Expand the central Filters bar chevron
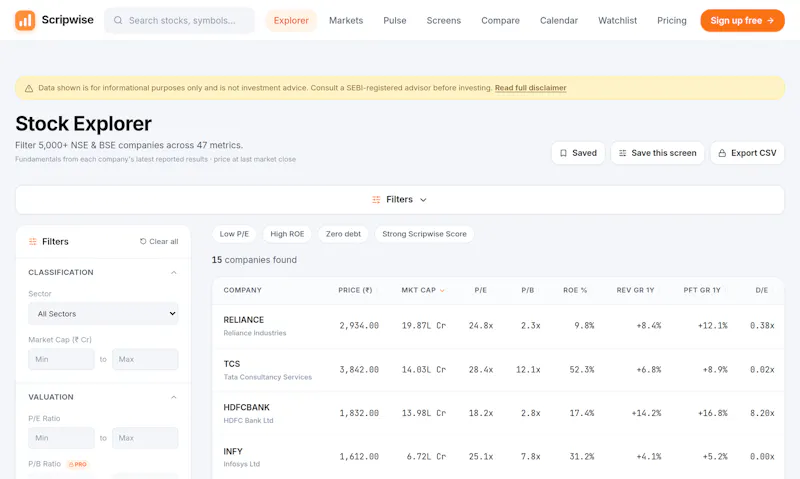The image size is (800, 479). 423,200
